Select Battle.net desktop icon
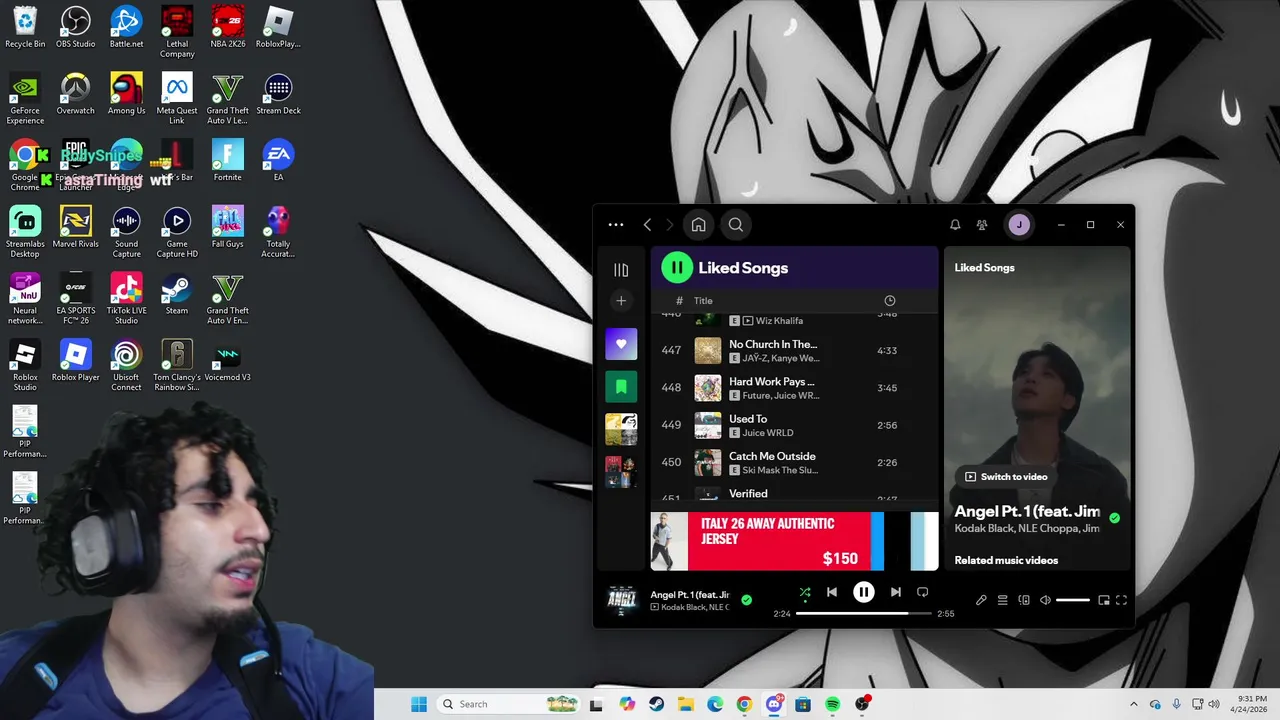Viewport: 1280px width, 720px height. (x=126, y=27)
